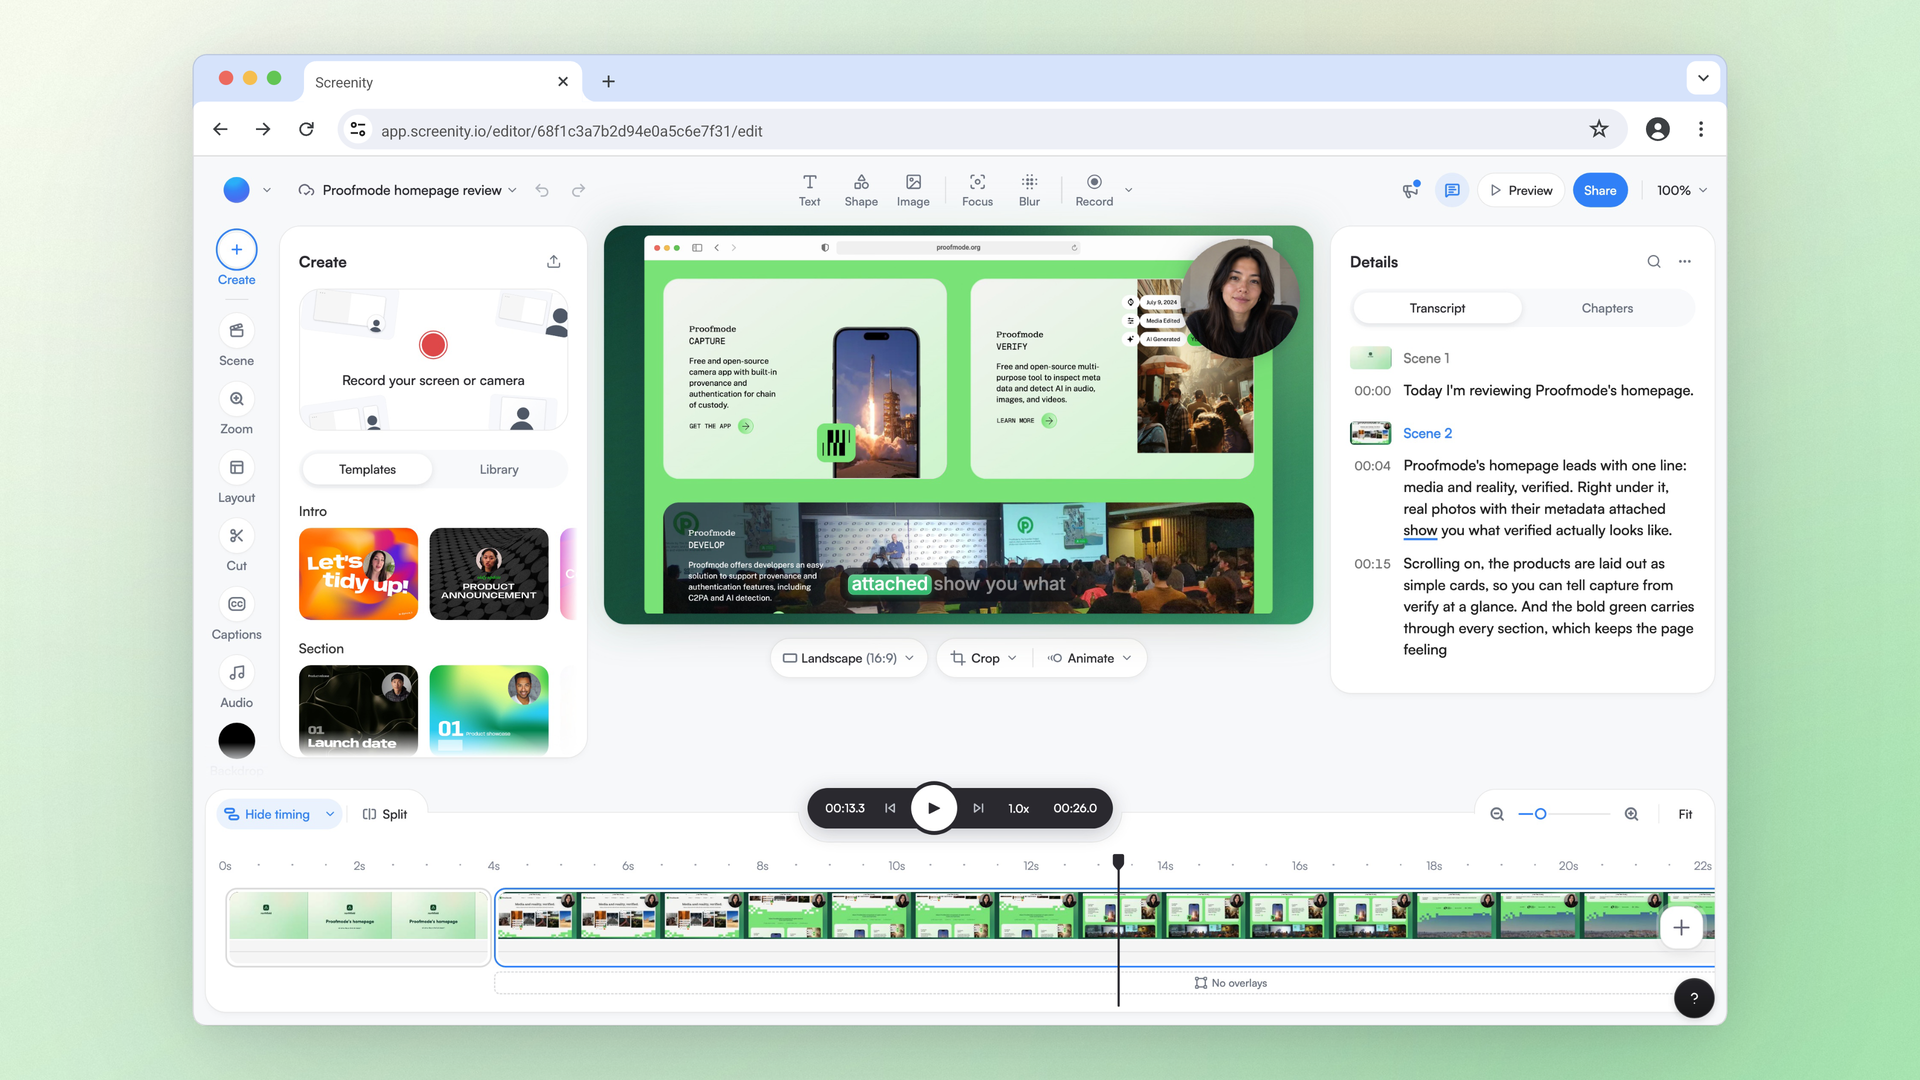
Task: Select the Product Announcement intro template
Action: tap(489, 574)
